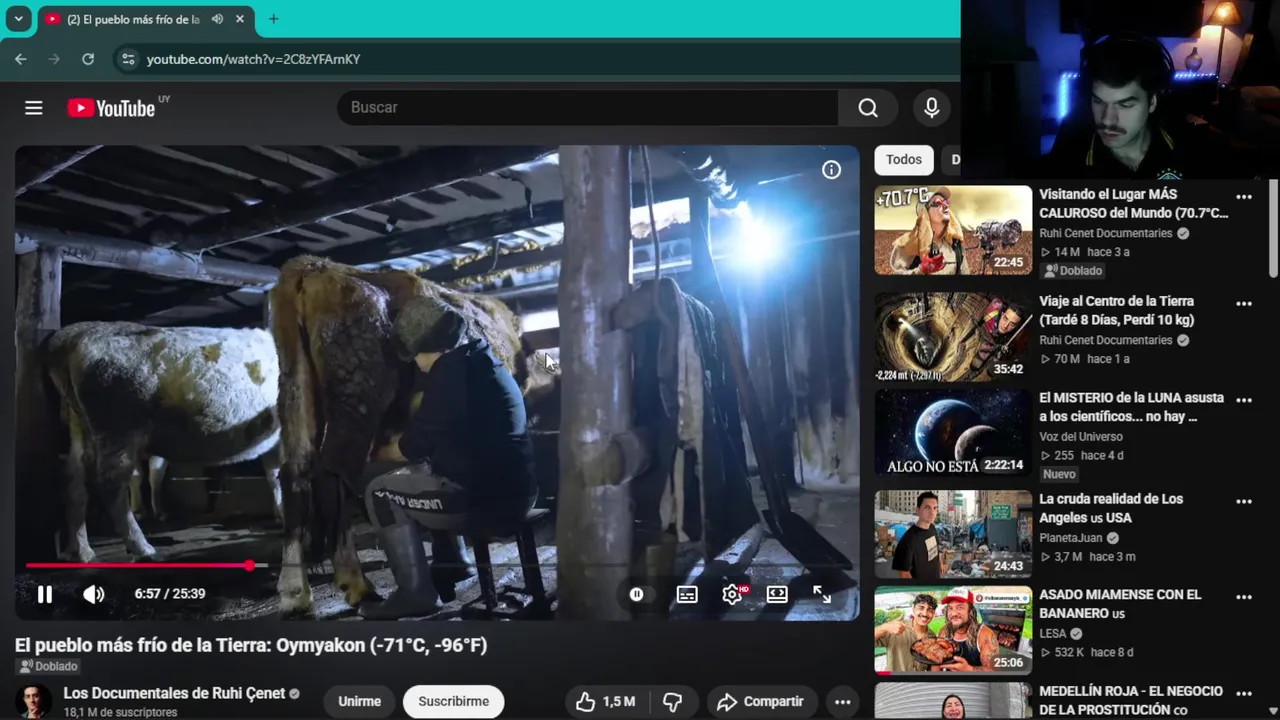Click the 6:57 / 25:39 time display
The height and width of the screenshot is (720, 1280).
pos(170,594)
